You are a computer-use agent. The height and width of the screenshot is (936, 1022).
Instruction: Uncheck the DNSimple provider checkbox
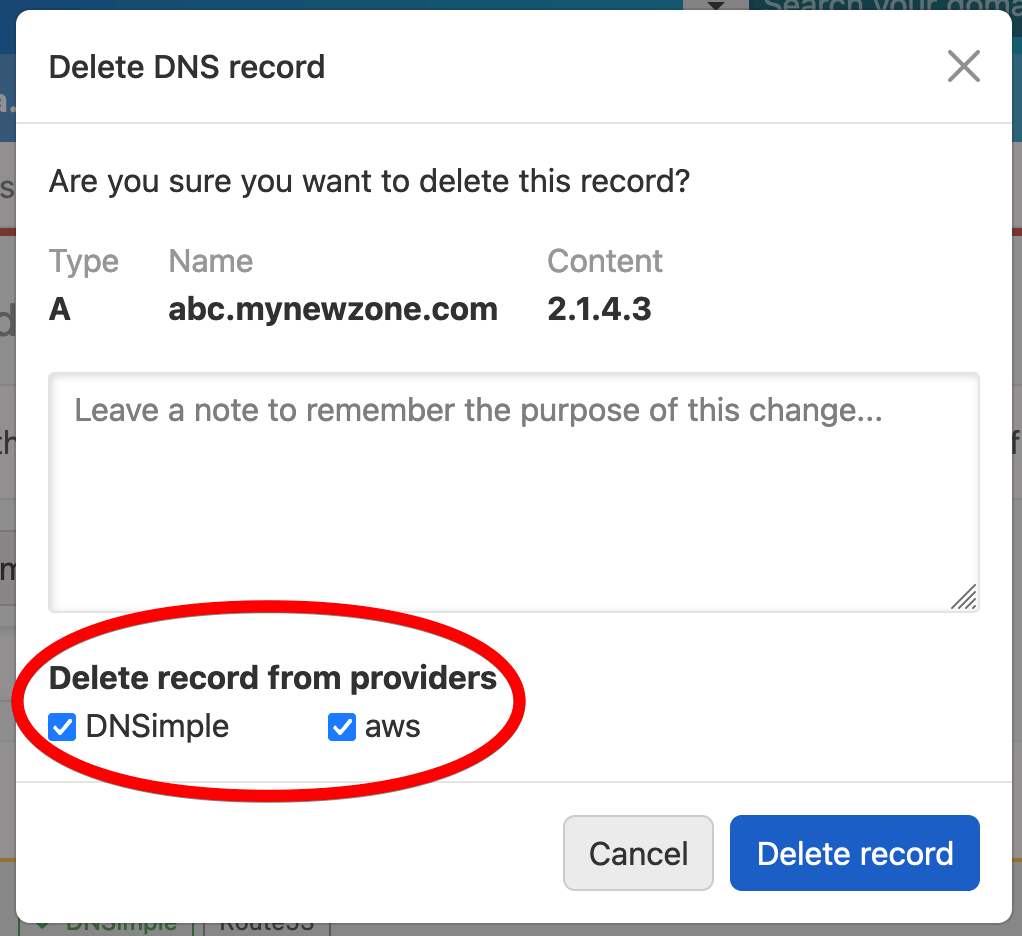62,727
